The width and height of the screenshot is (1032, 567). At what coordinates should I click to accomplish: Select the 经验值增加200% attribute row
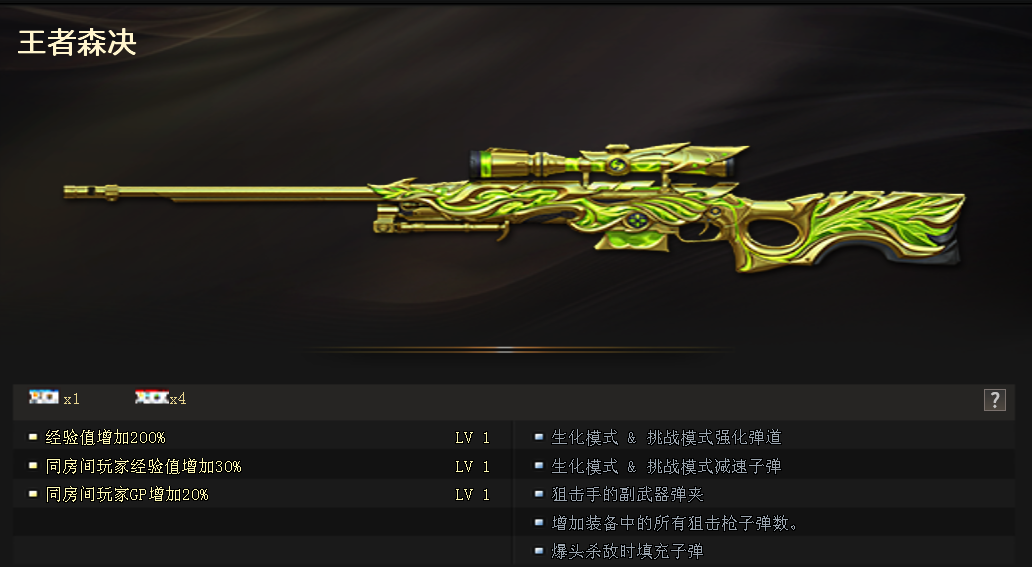pyautogui.click(x=263, y=437)
